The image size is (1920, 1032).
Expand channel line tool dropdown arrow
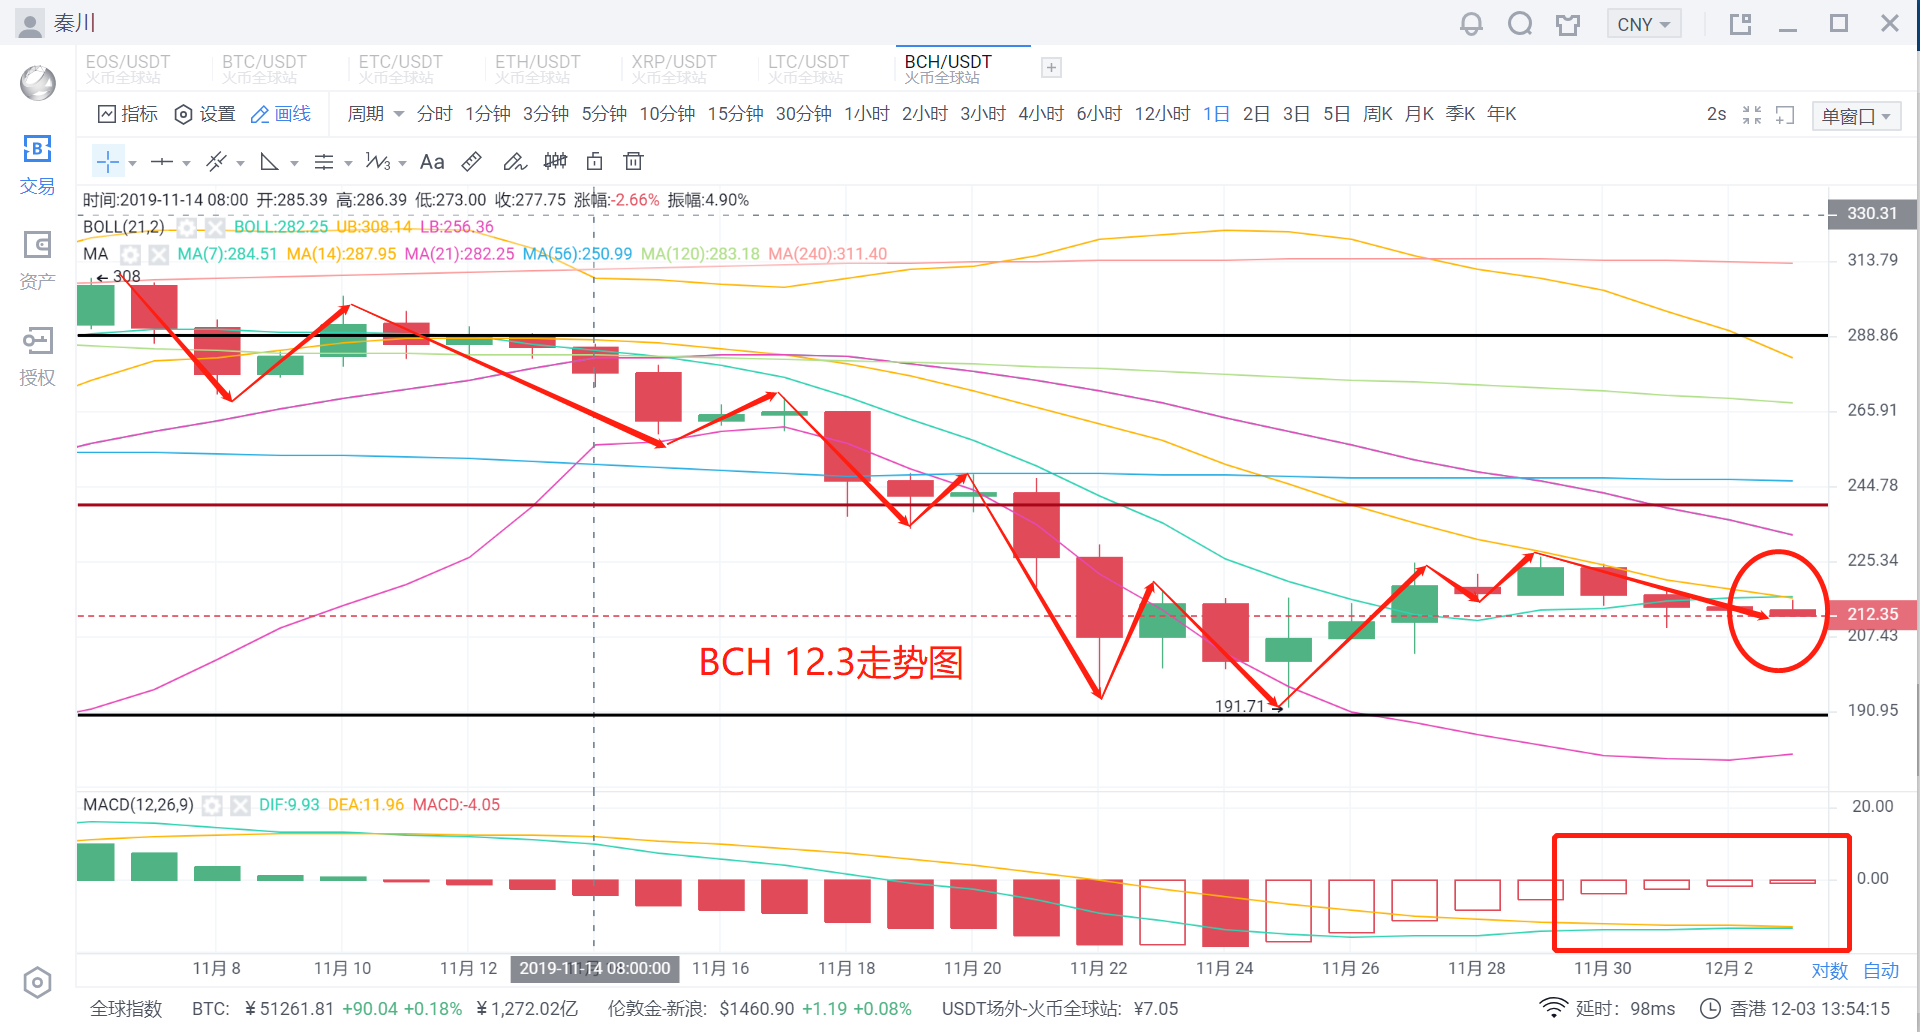tap(240, 163)
